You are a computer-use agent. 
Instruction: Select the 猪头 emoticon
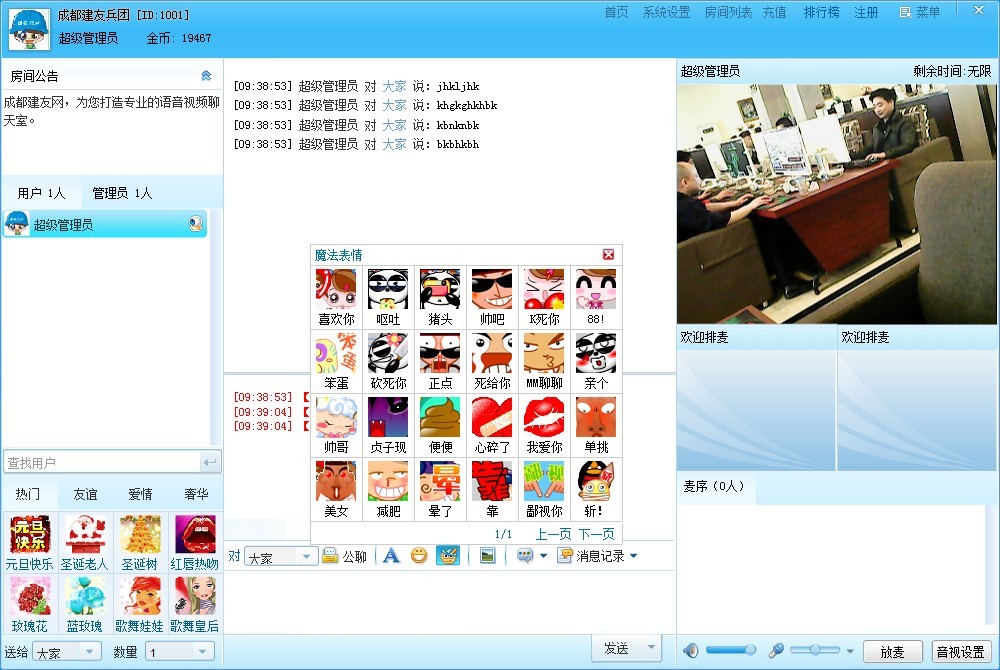[x=440, y=297]
